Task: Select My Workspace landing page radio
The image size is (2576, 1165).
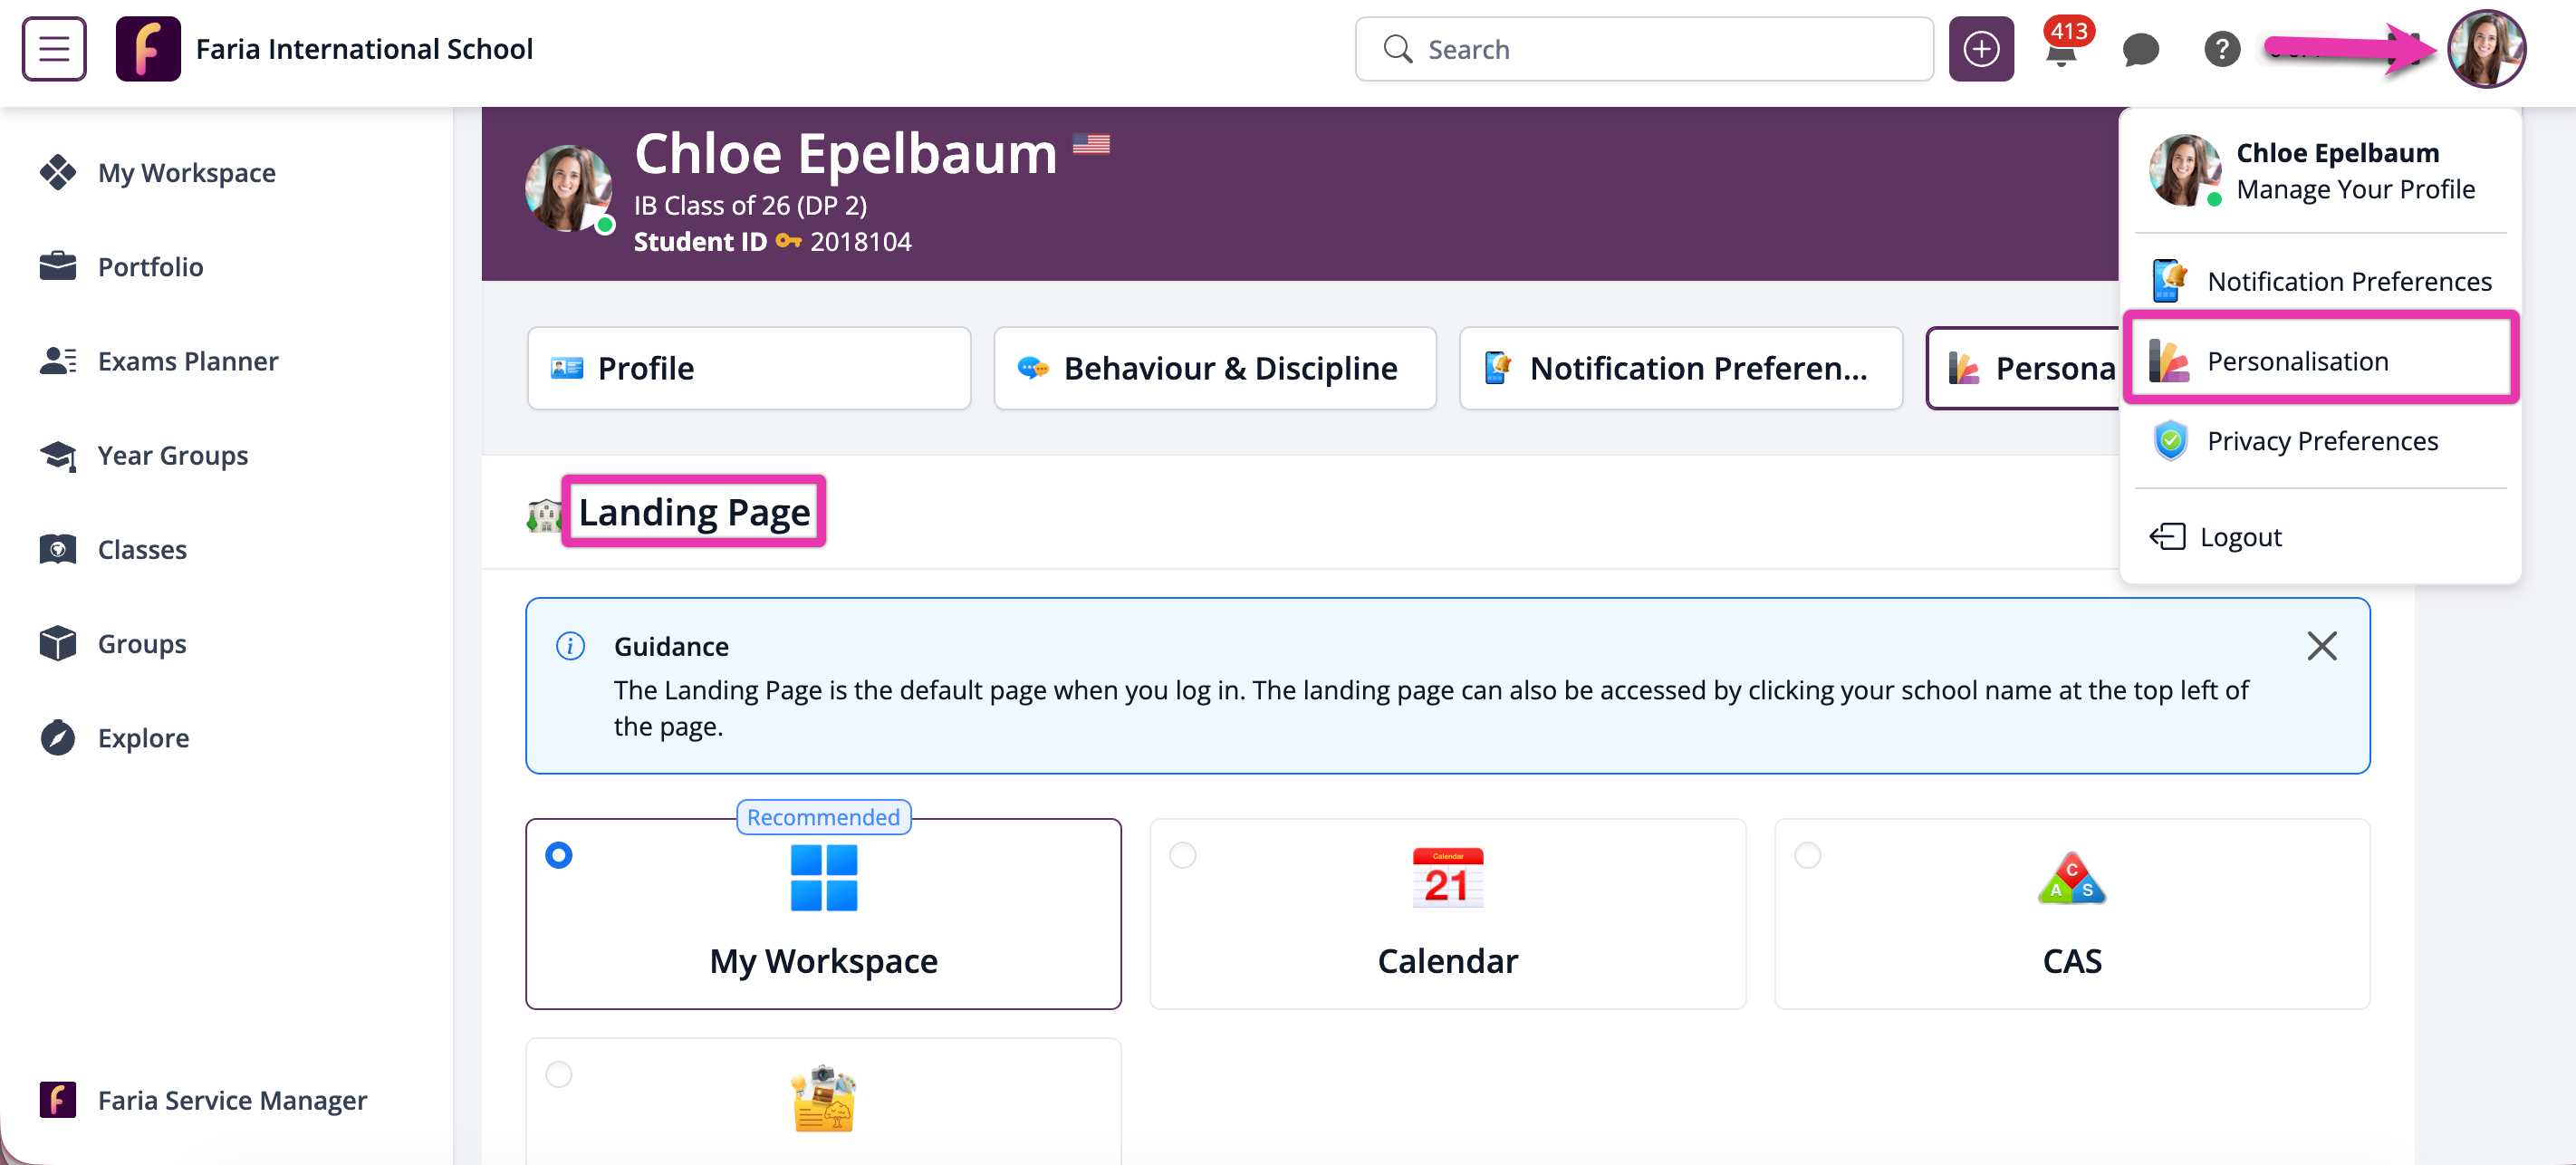Action: point(559,855)
